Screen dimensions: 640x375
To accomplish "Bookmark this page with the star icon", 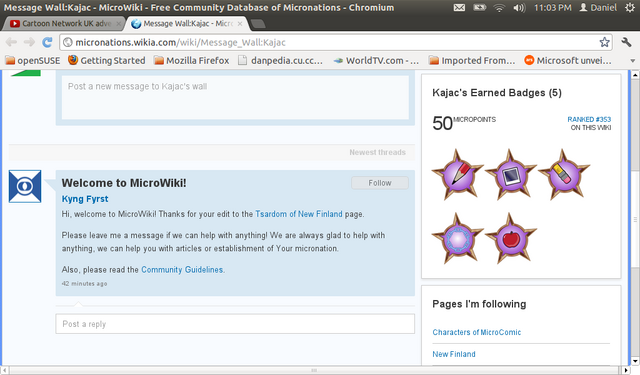I will [604, 42].
